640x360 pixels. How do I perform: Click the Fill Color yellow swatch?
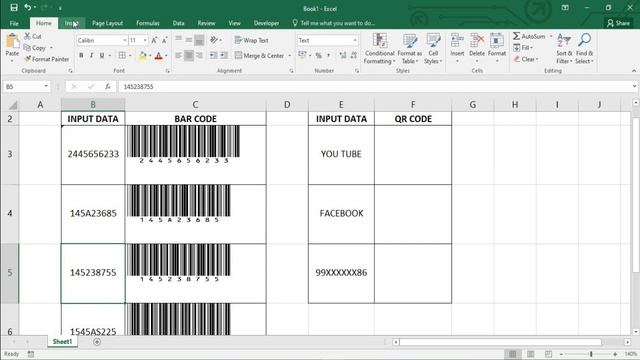pos(142,56)
